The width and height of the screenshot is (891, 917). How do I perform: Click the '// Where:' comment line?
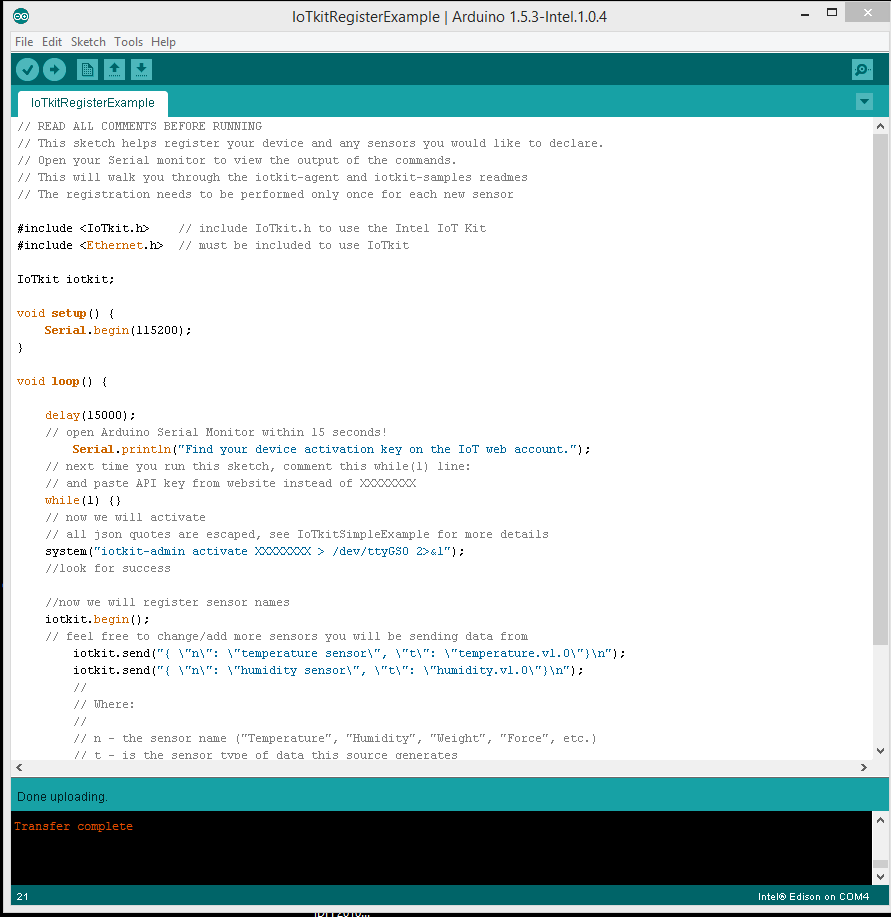click(x=103, y=704)
